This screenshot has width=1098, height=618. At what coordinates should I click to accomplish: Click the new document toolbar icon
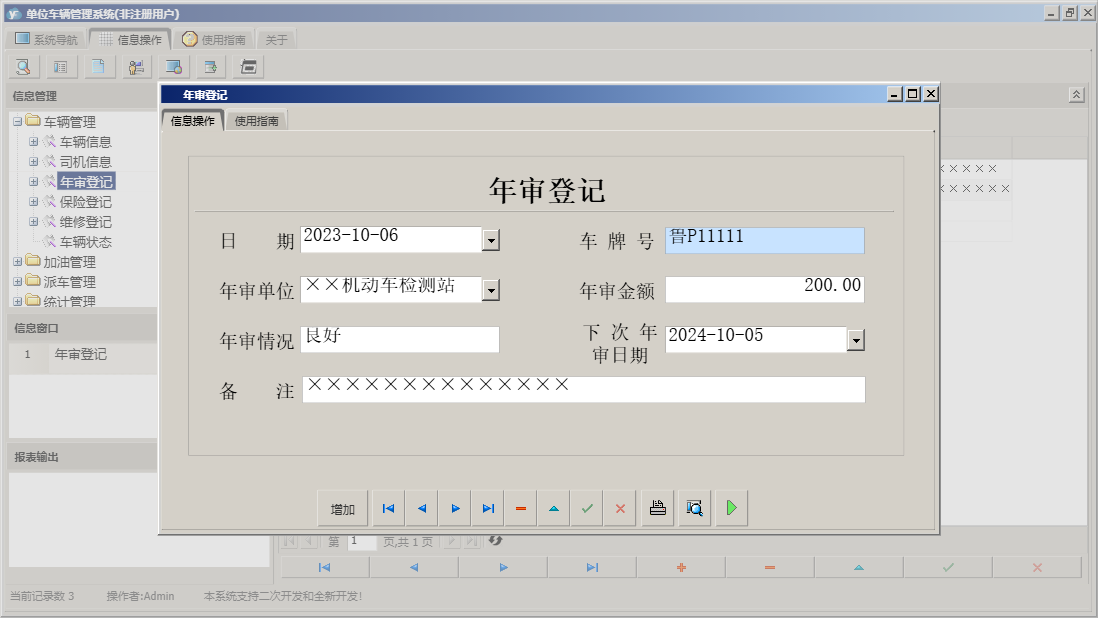click(96, 66)
